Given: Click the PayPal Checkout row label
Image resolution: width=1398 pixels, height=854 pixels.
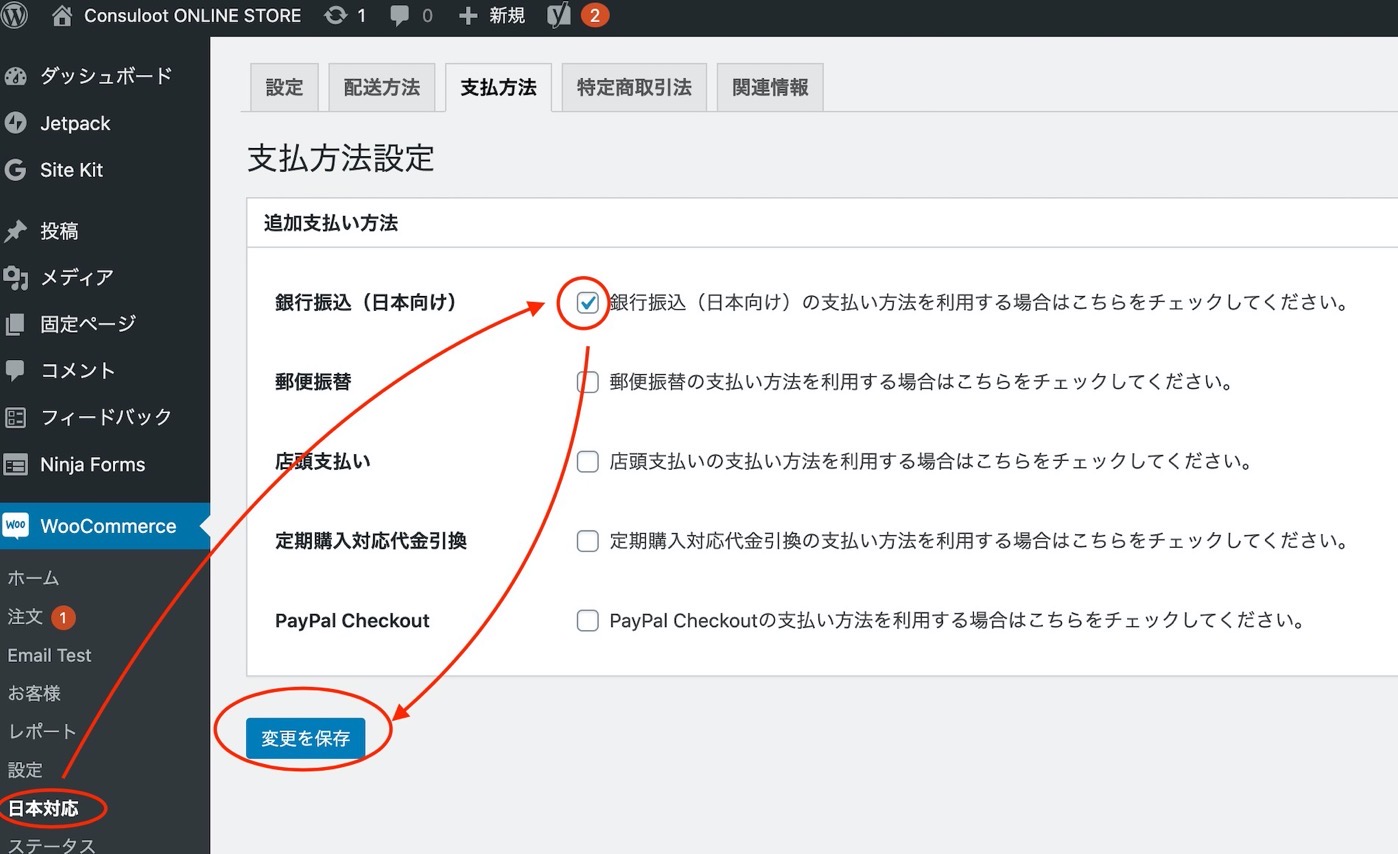Looking at the screenshot, I should point(352,621).
